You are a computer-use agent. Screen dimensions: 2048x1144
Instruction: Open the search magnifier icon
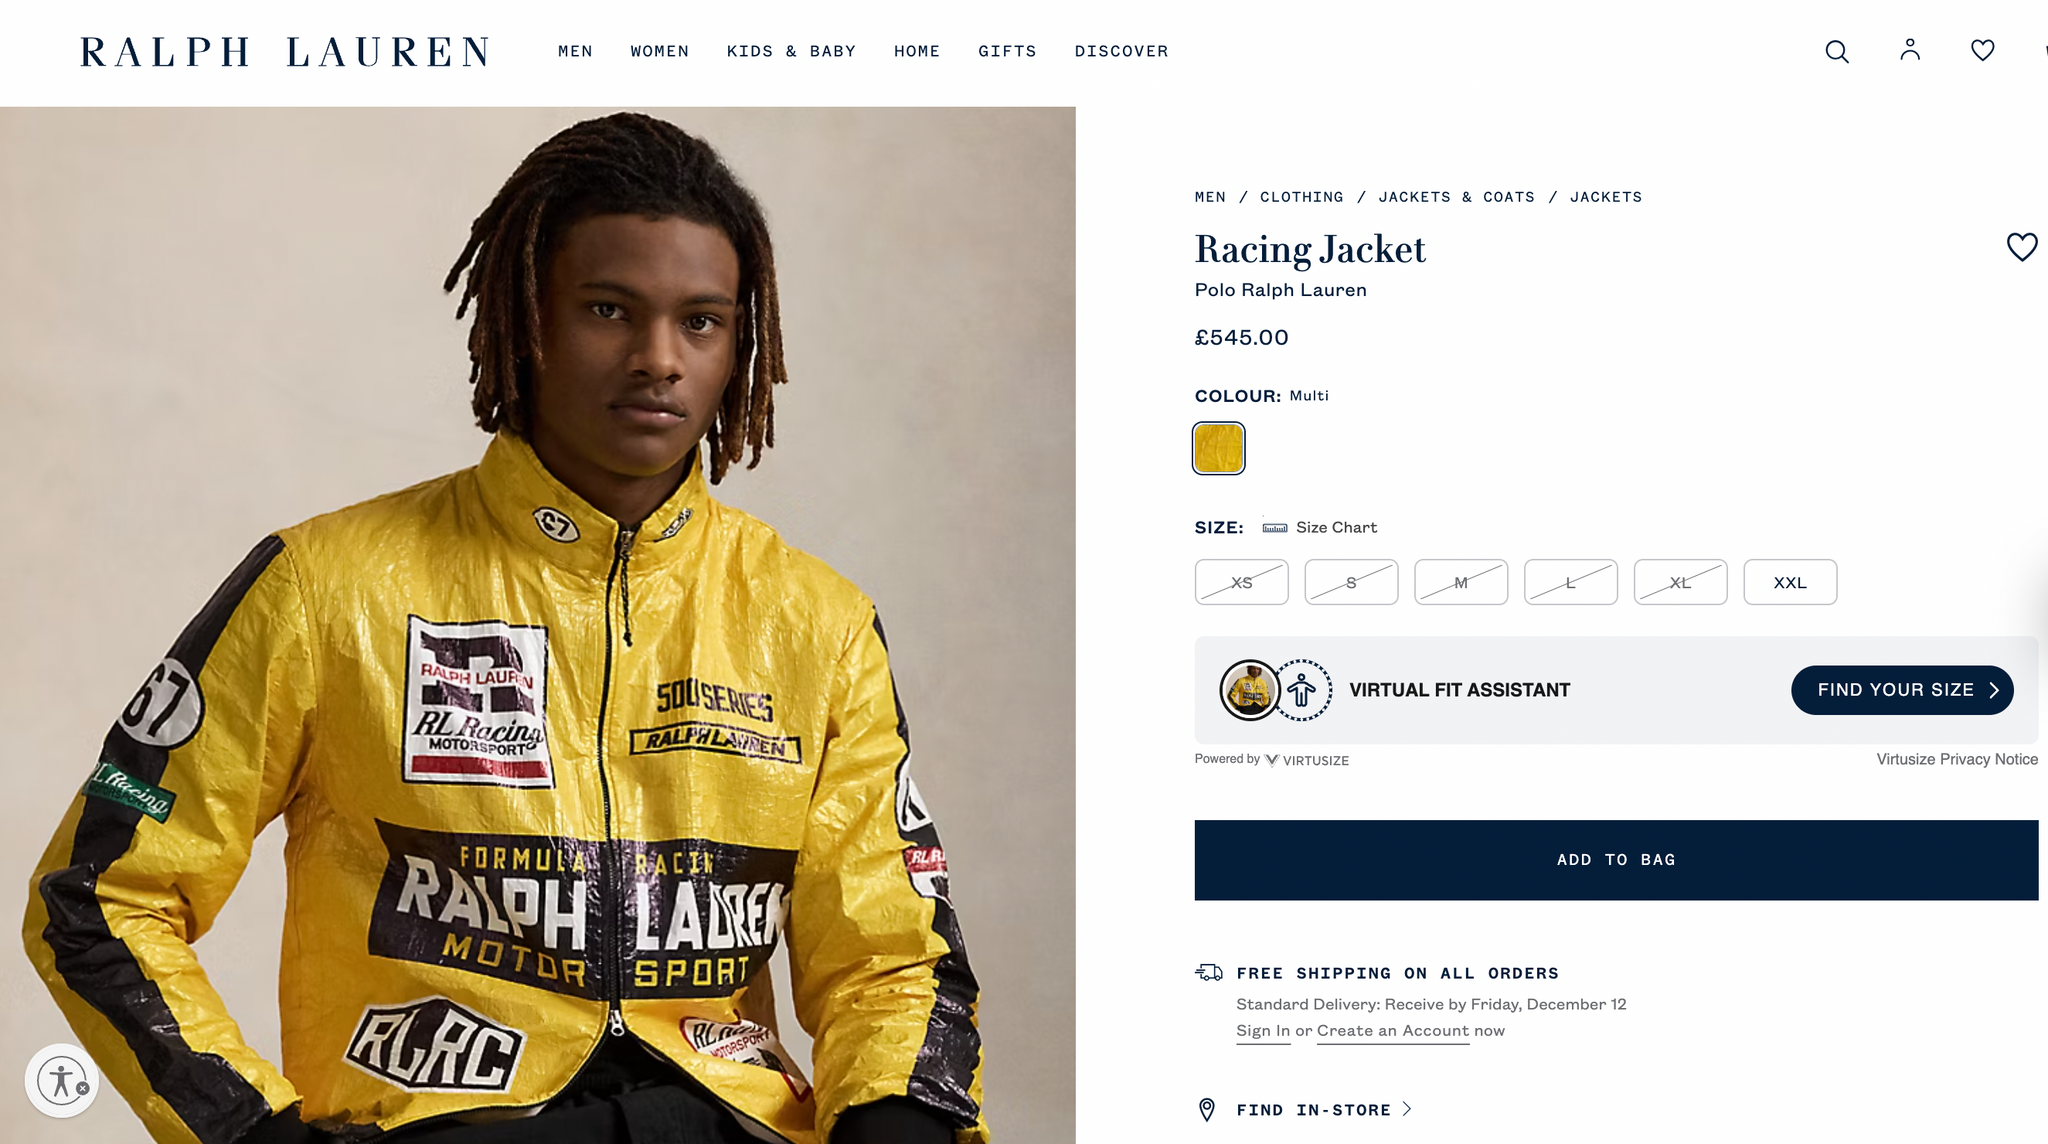(1837, 51)
